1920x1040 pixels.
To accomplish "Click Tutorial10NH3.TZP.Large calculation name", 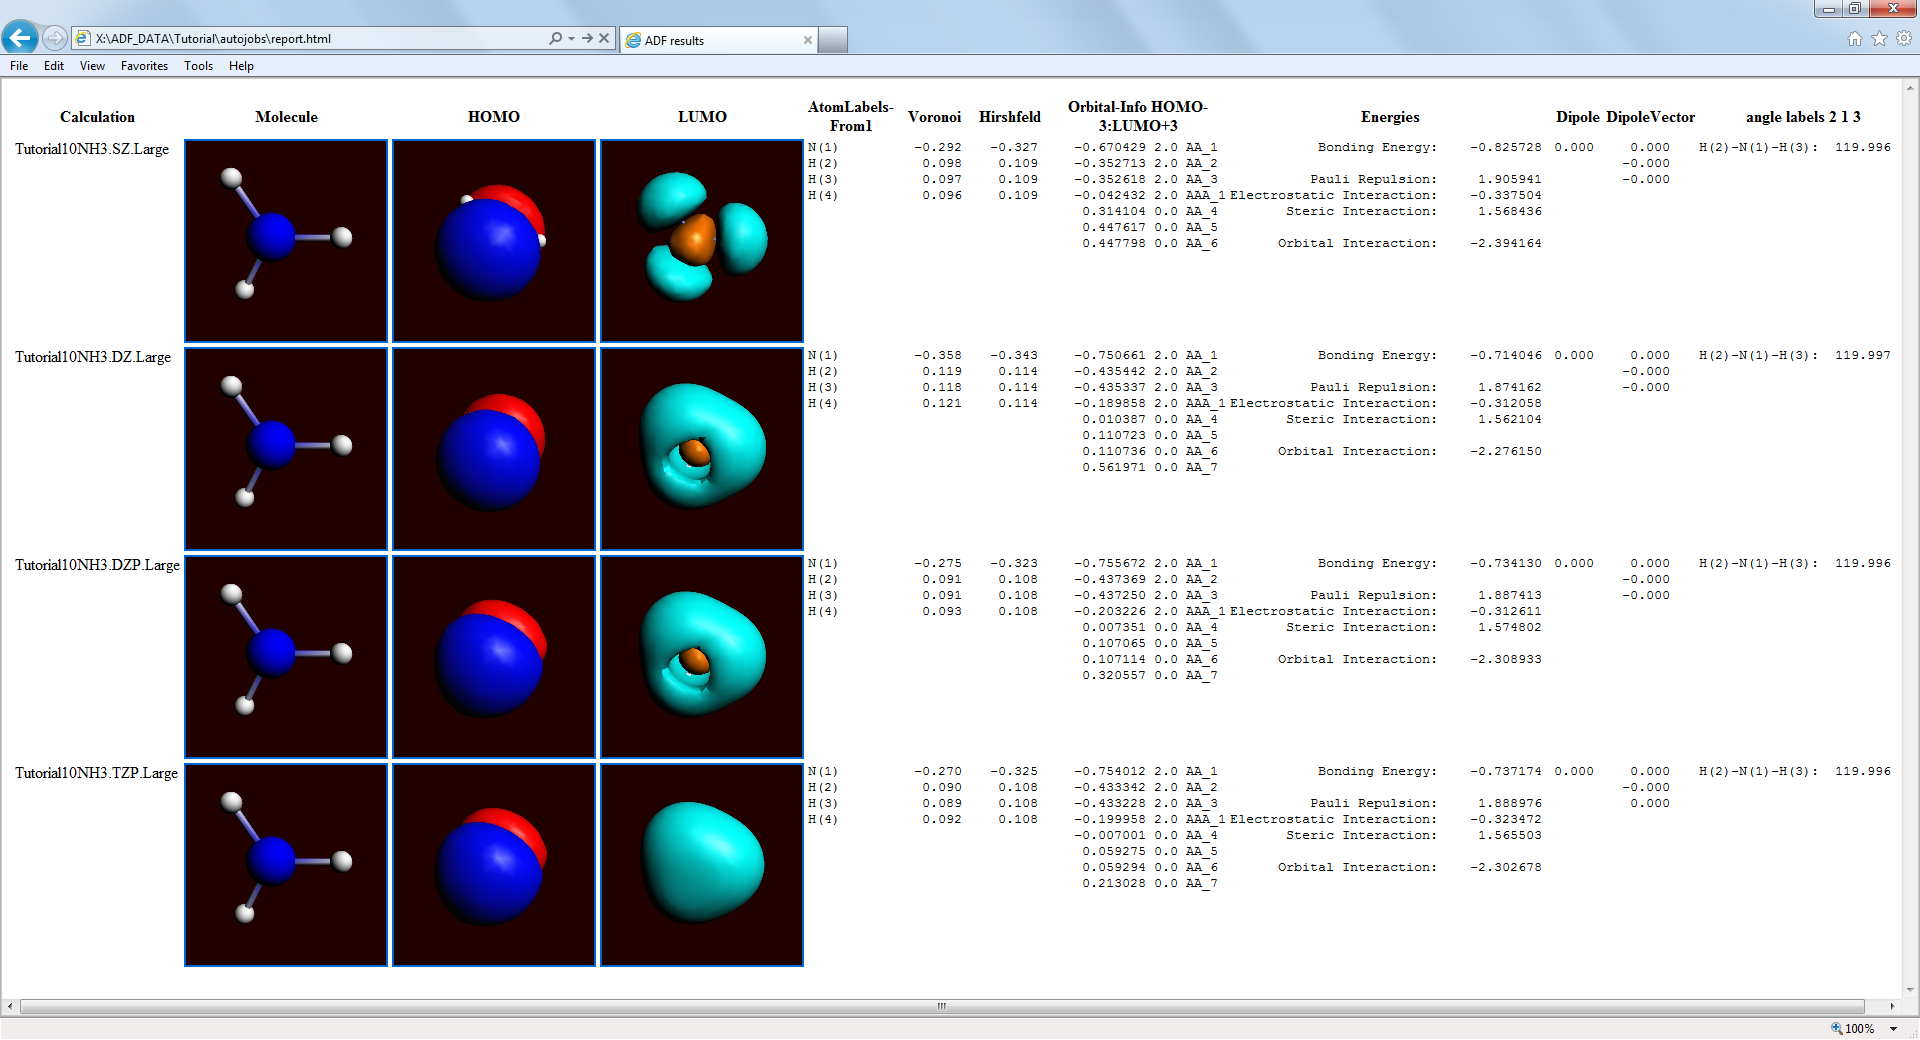I will tap(96, 773).
